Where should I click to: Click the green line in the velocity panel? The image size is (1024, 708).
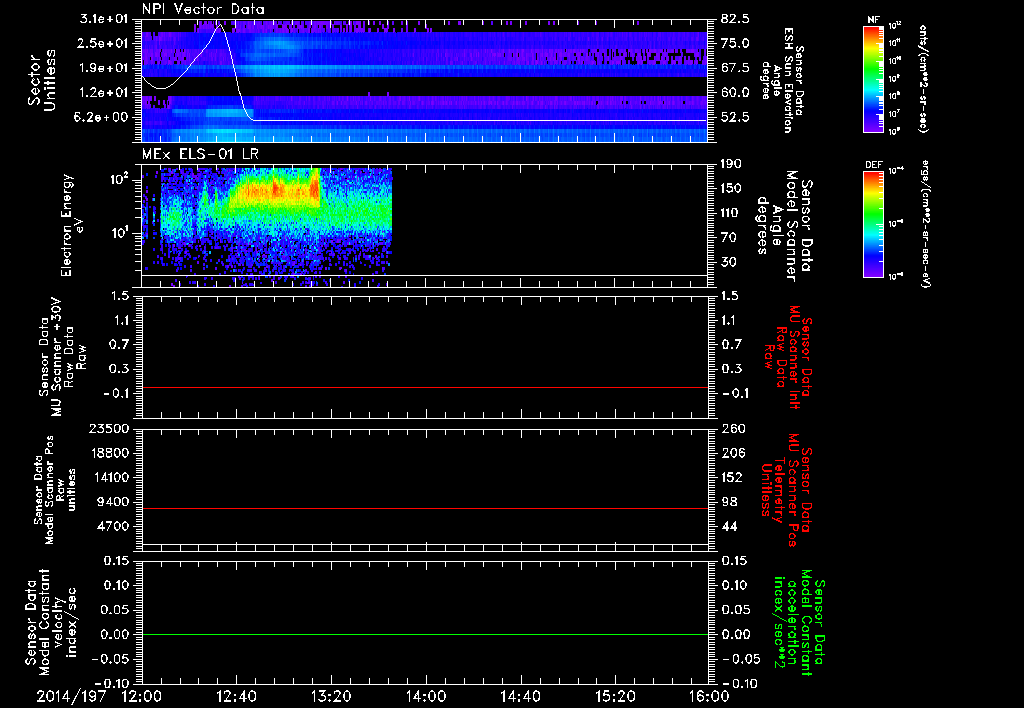click(x=424, y=634)
